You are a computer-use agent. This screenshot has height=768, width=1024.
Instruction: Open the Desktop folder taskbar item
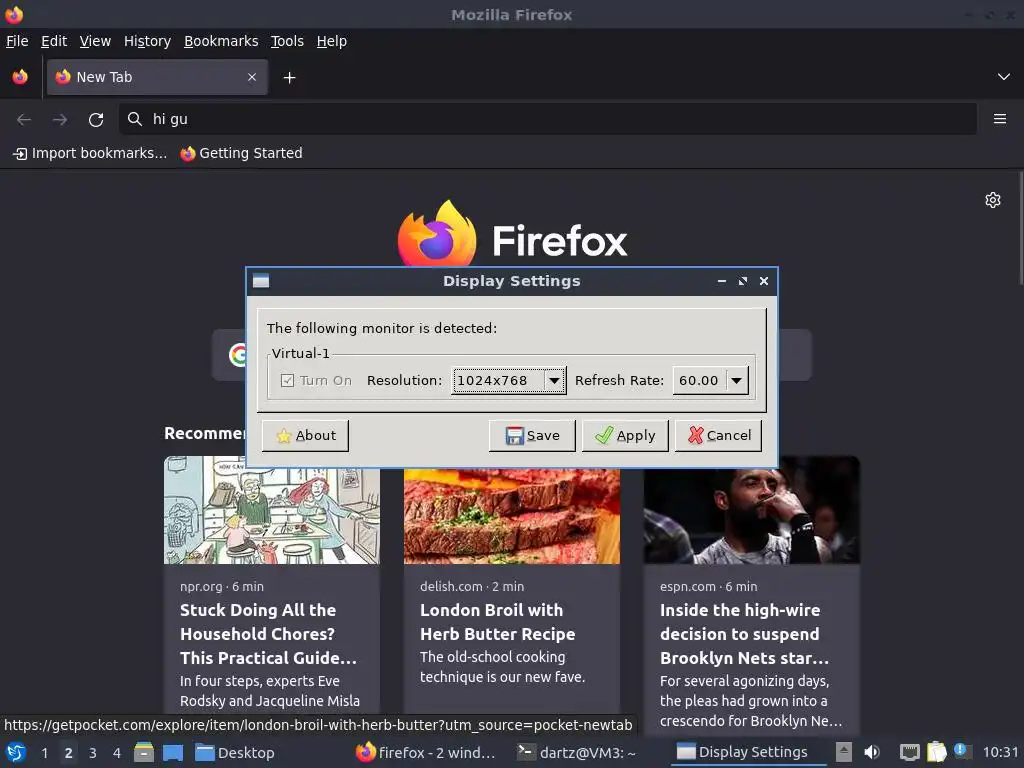pos(235,752)
